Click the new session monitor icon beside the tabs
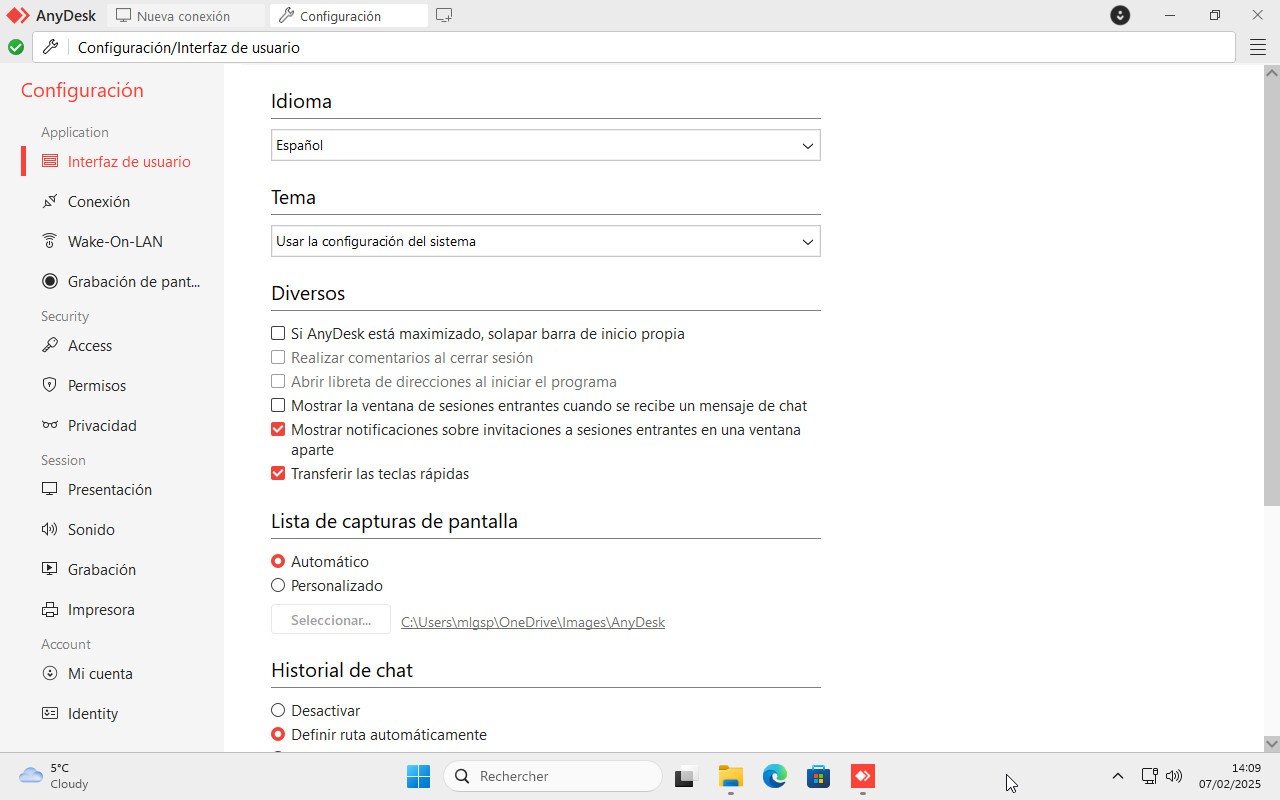The width and height of the screenshot is (1280, 800). click(x=444, y=16)
